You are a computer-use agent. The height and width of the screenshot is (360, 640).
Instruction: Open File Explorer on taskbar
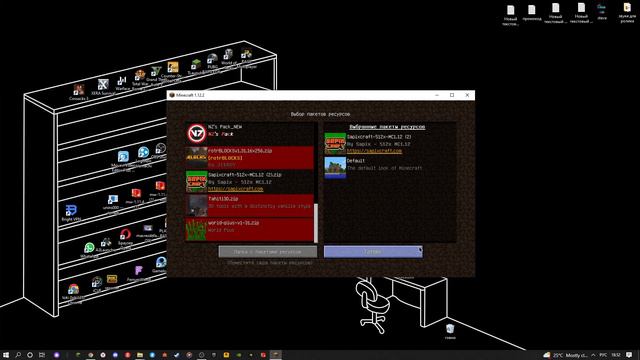point(140,355)
